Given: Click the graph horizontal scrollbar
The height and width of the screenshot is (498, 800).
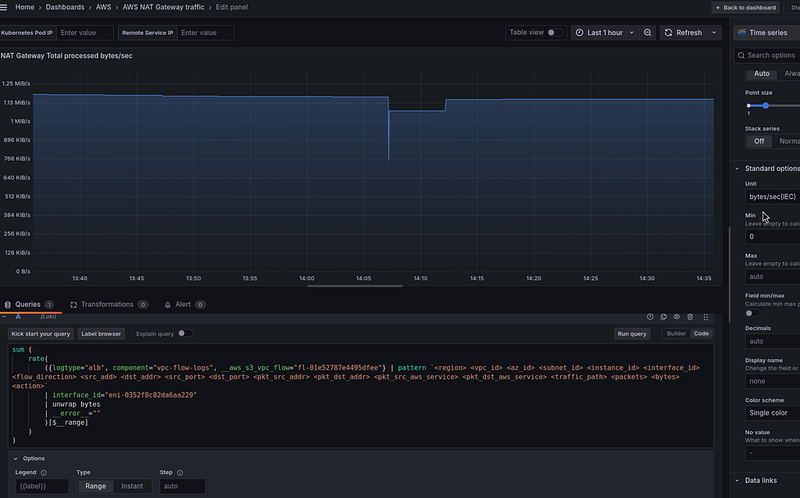Looking at the screenshot, I should (355, 286).
